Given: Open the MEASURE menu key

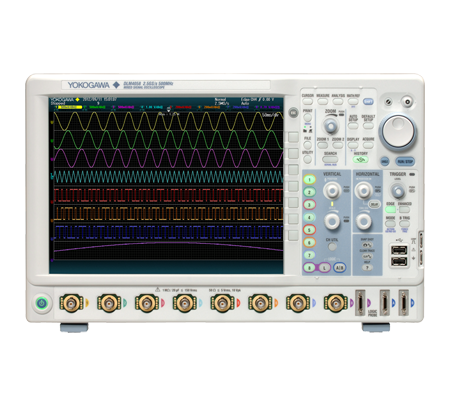Looking at the screenshot, I should (323, 101).
